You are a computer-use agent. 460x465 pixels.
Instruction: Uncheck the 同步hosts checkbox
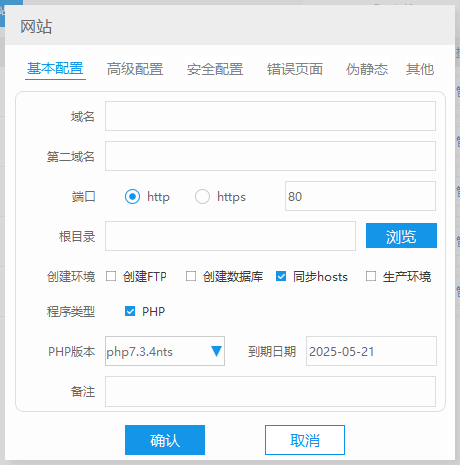[281, 276]
